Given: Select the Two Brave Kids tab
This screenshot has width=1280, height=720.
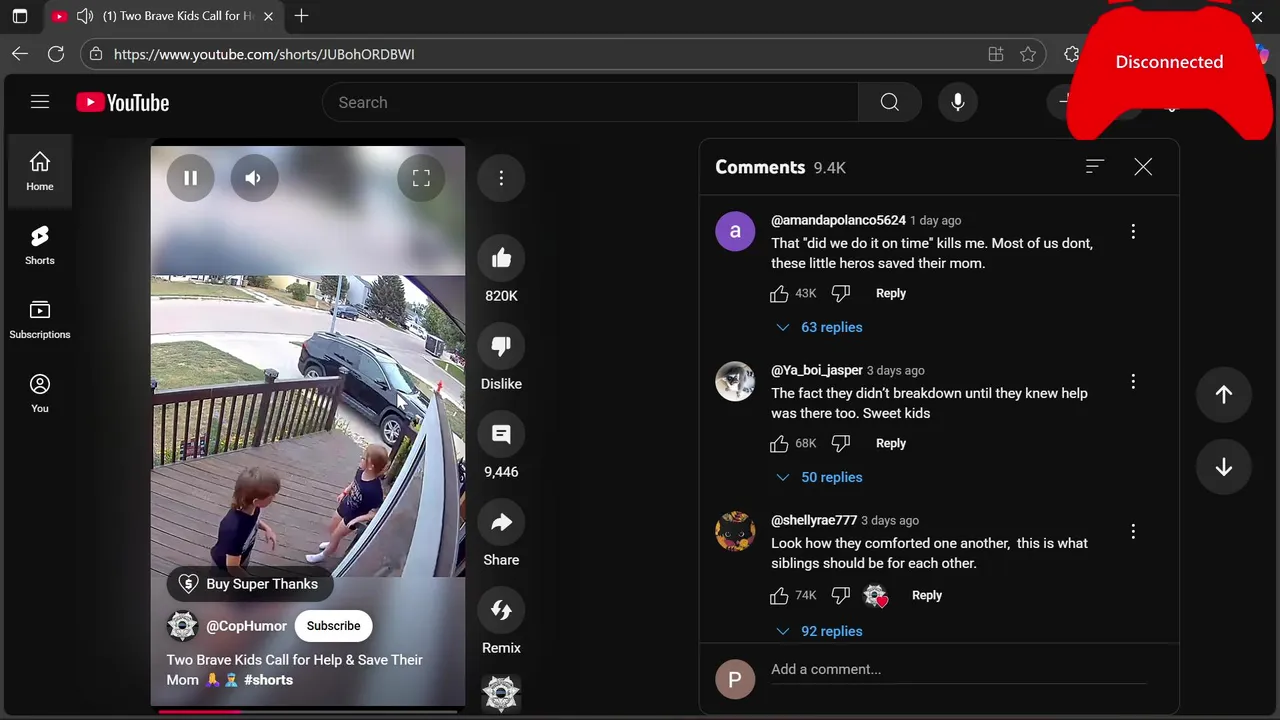Looking at the screenshot, I should (163, 16).
